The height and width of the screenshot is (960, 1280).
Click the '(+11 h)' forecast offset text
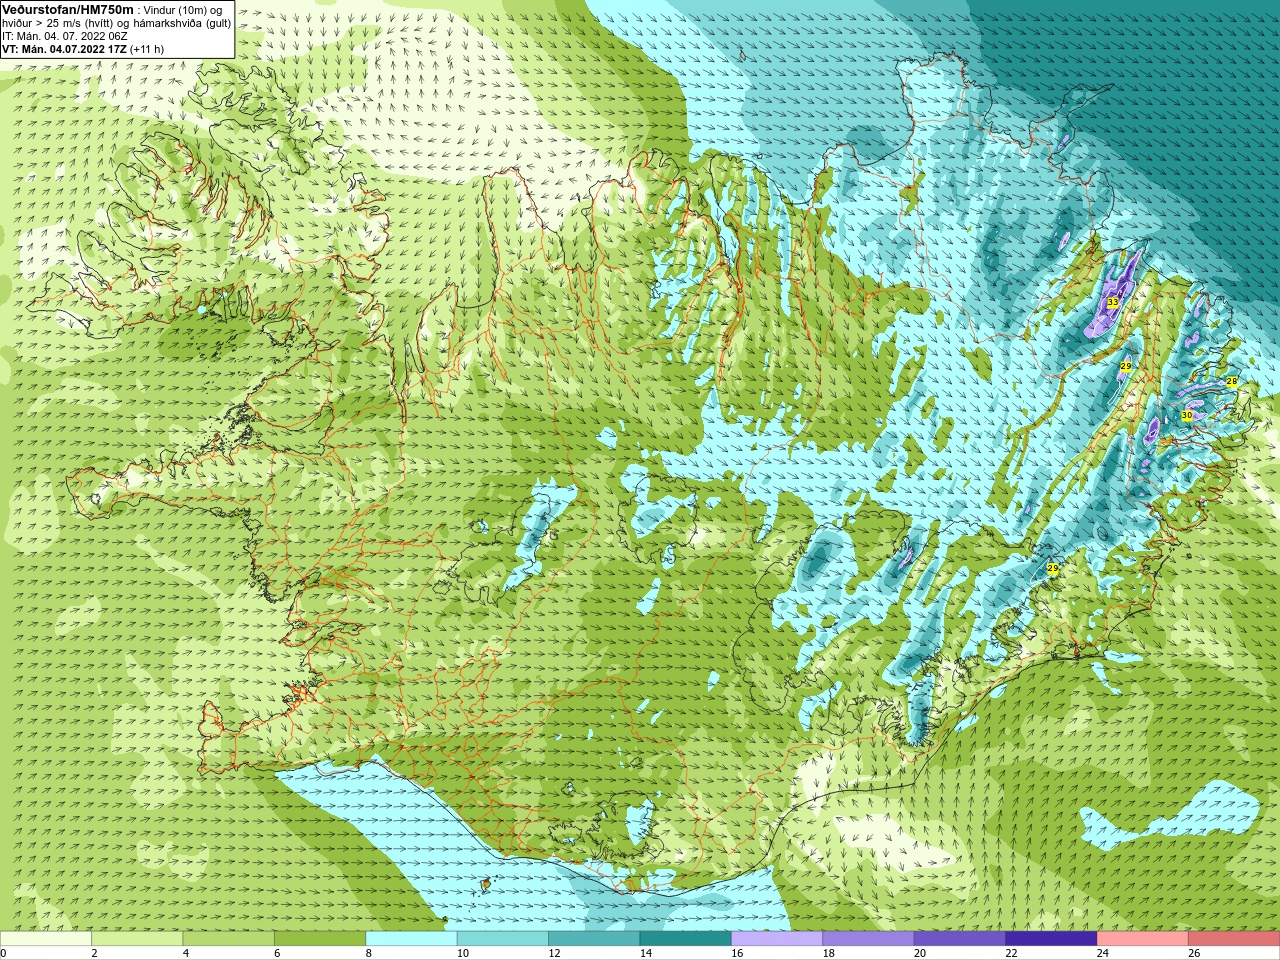coord(147,49)
